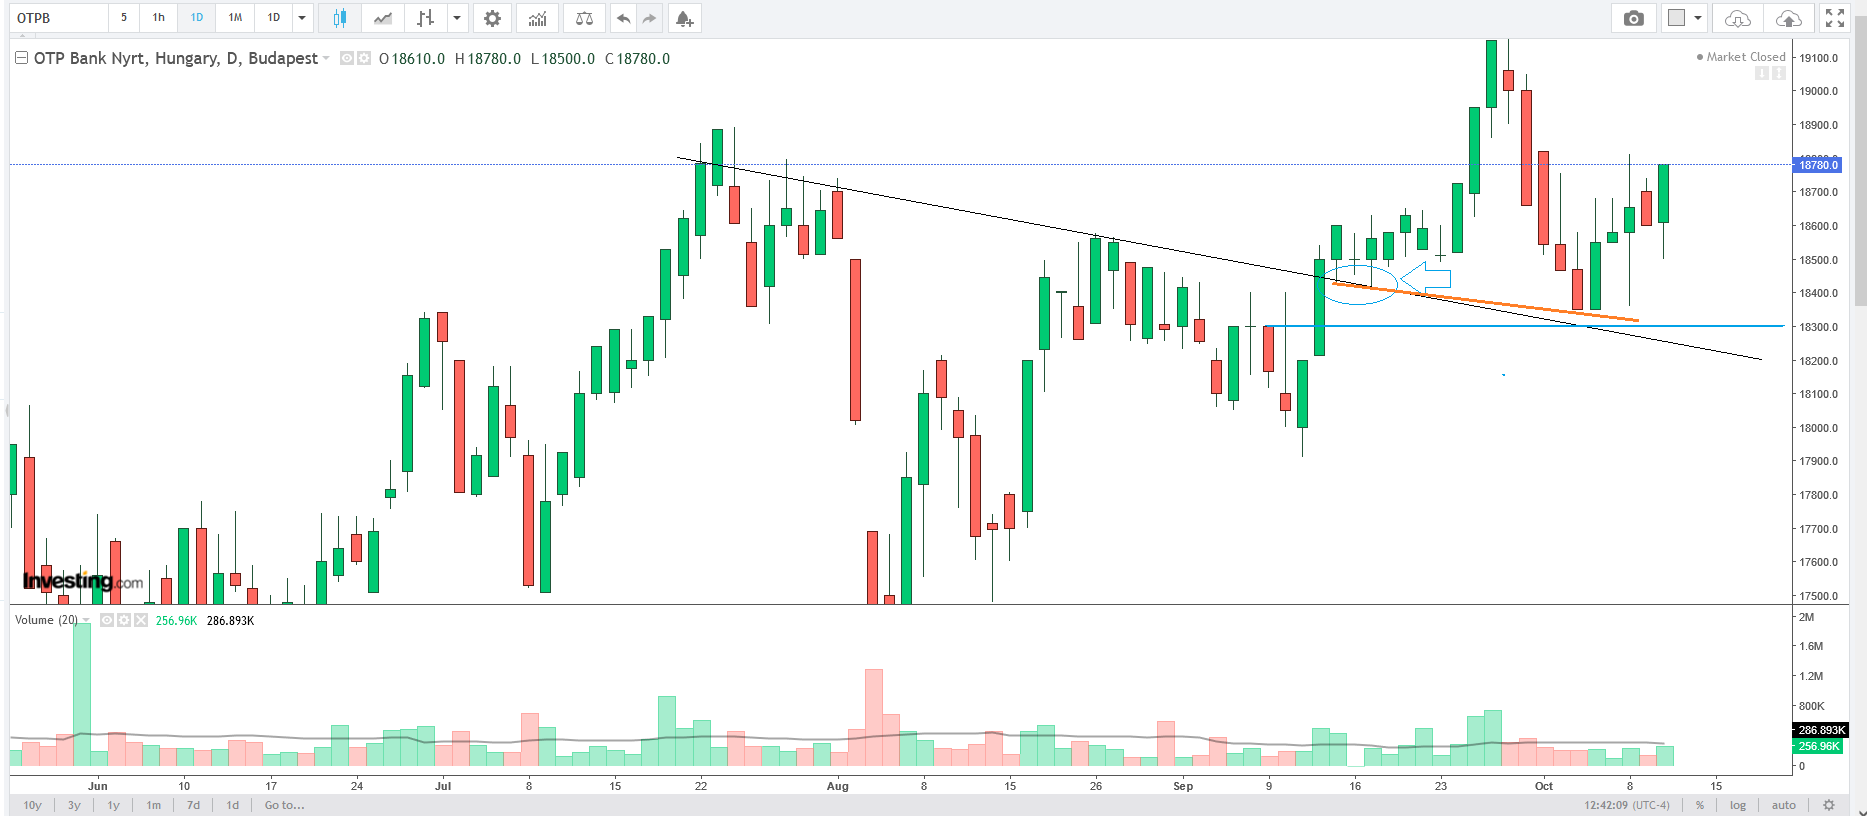Open the OTP Bank Nyrt title dropdown
Image resolution: width=1867 pixels, height=816 pixels.
click(326, 58)
